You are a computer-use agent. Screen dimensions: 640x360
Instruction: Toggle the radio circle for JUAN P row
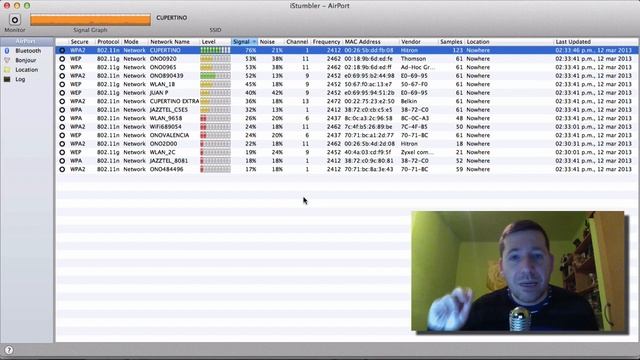click(x=62, y=93)
